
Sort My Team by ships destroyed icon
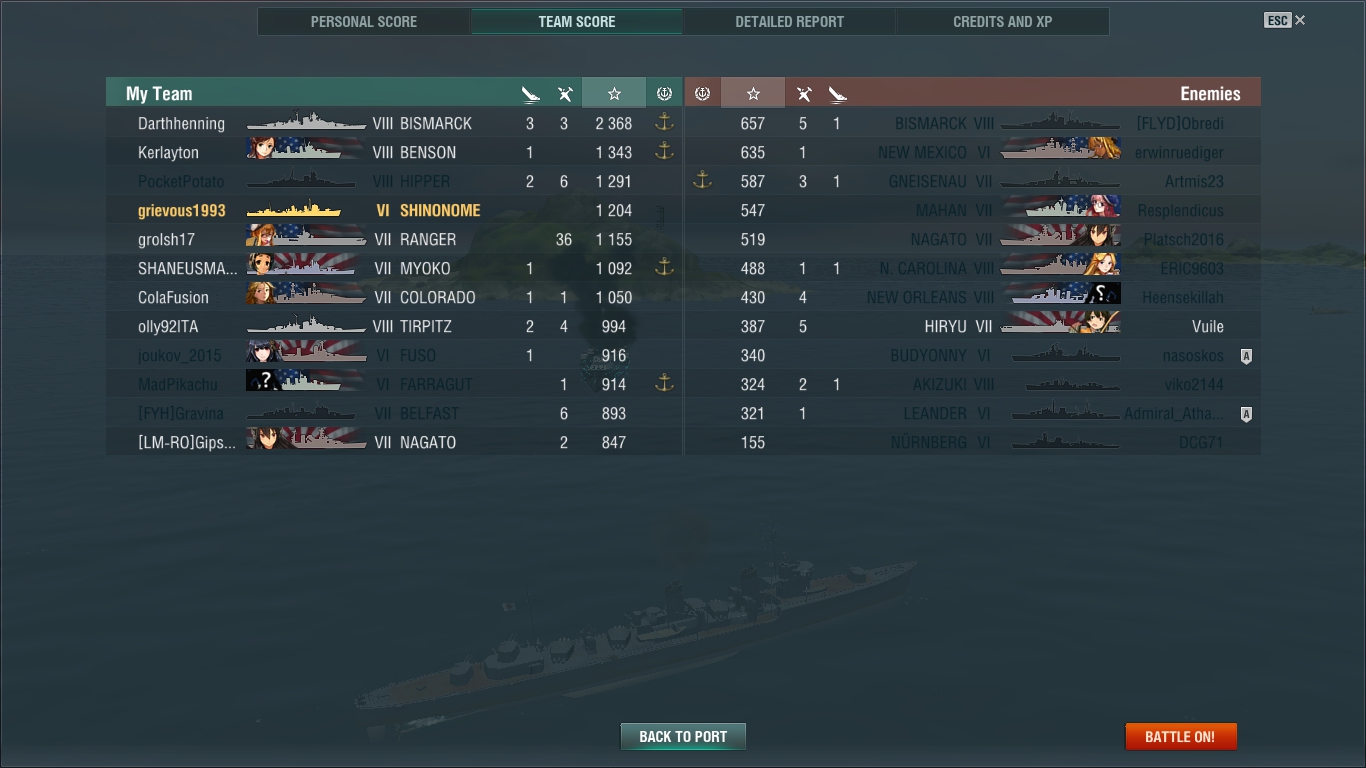tap(530, 94)
